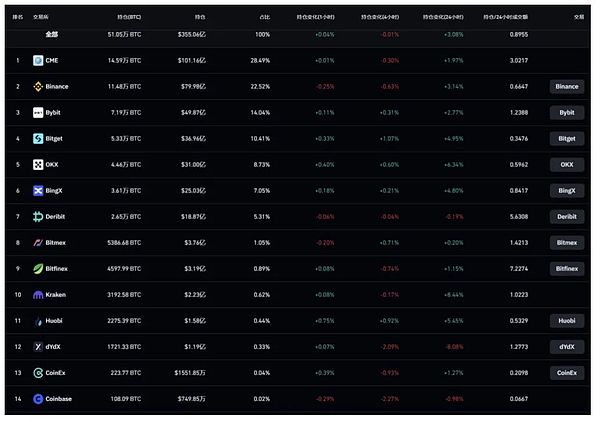Click the OKX checkered logo icon
The height and width of the screenshot is (422, 600).
pyautogui.click(x=38, y=165)
